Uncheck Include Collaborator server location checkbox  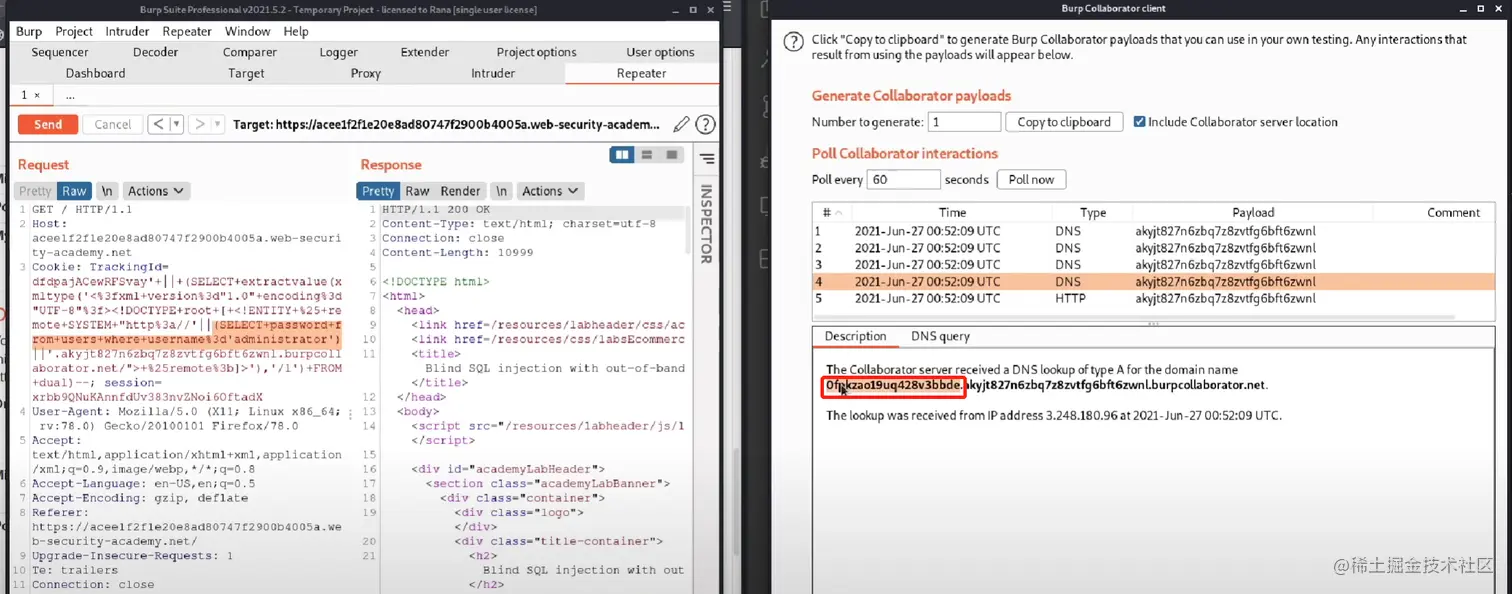(1140, 122)
